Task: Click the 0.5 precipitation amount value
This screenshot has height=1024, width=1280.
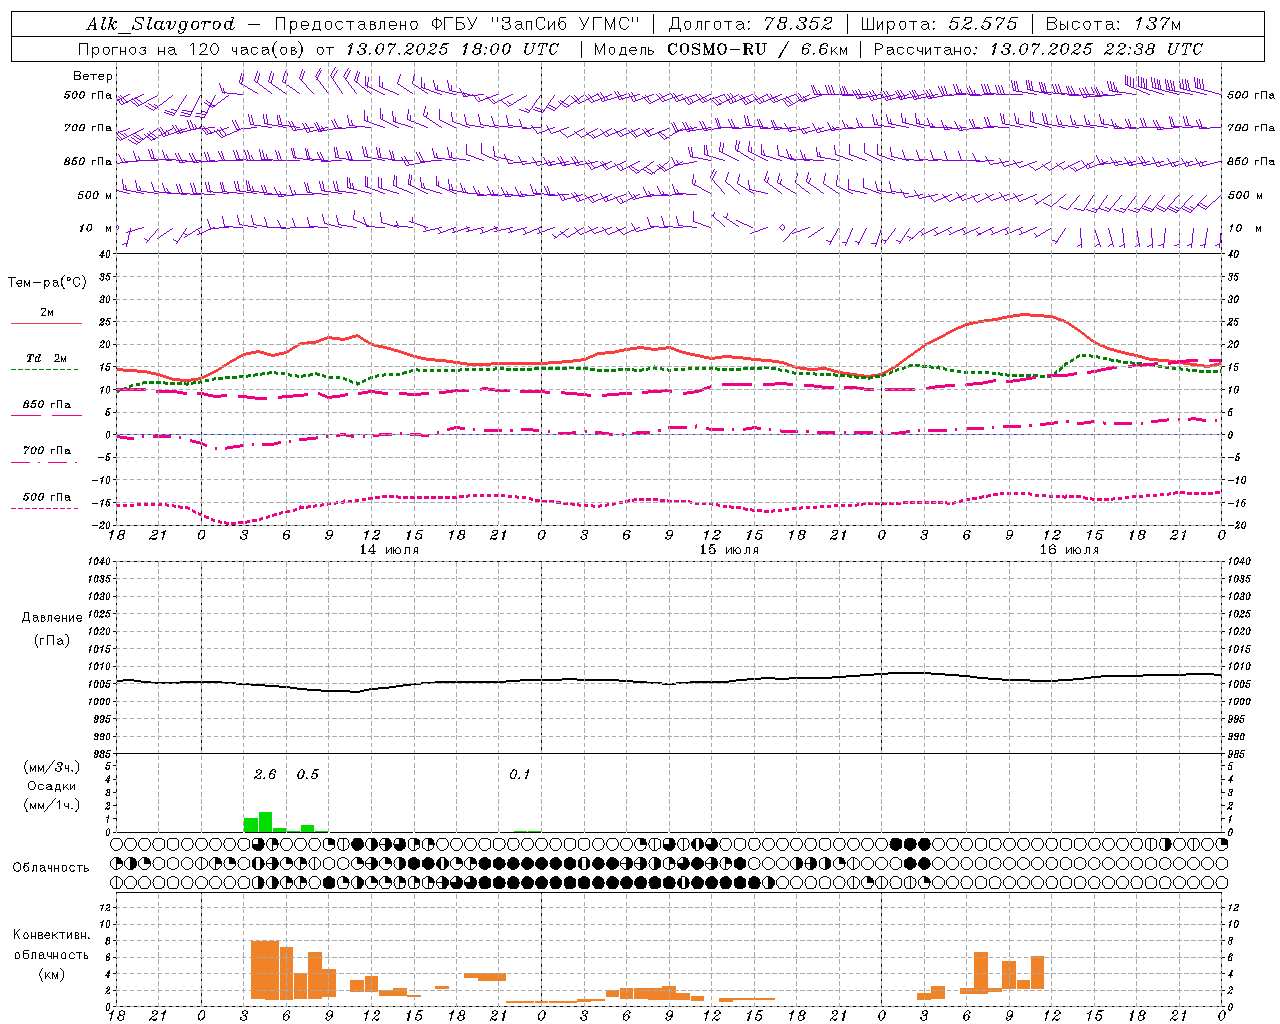Action: pyautogui.click(x=308, y=775)
